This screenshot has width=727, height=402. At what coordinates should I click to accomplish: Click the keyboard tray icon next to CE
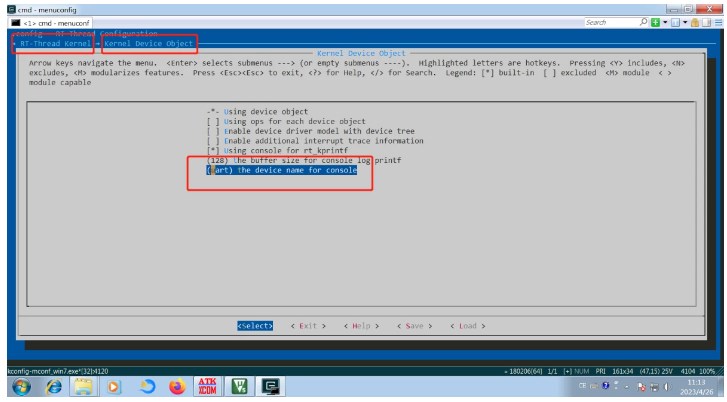594,386
